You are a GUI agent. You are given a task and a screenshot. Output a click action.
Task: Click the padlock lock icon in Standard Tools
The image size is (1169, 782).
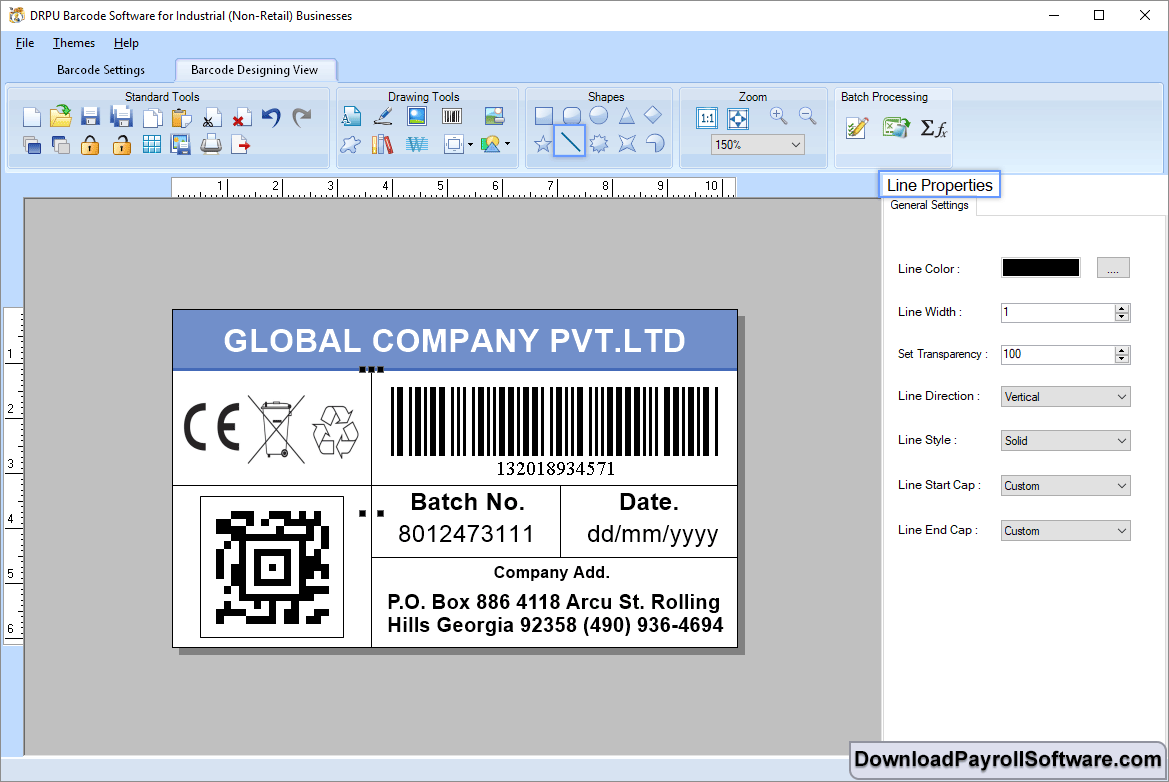[x=89, y=143]
